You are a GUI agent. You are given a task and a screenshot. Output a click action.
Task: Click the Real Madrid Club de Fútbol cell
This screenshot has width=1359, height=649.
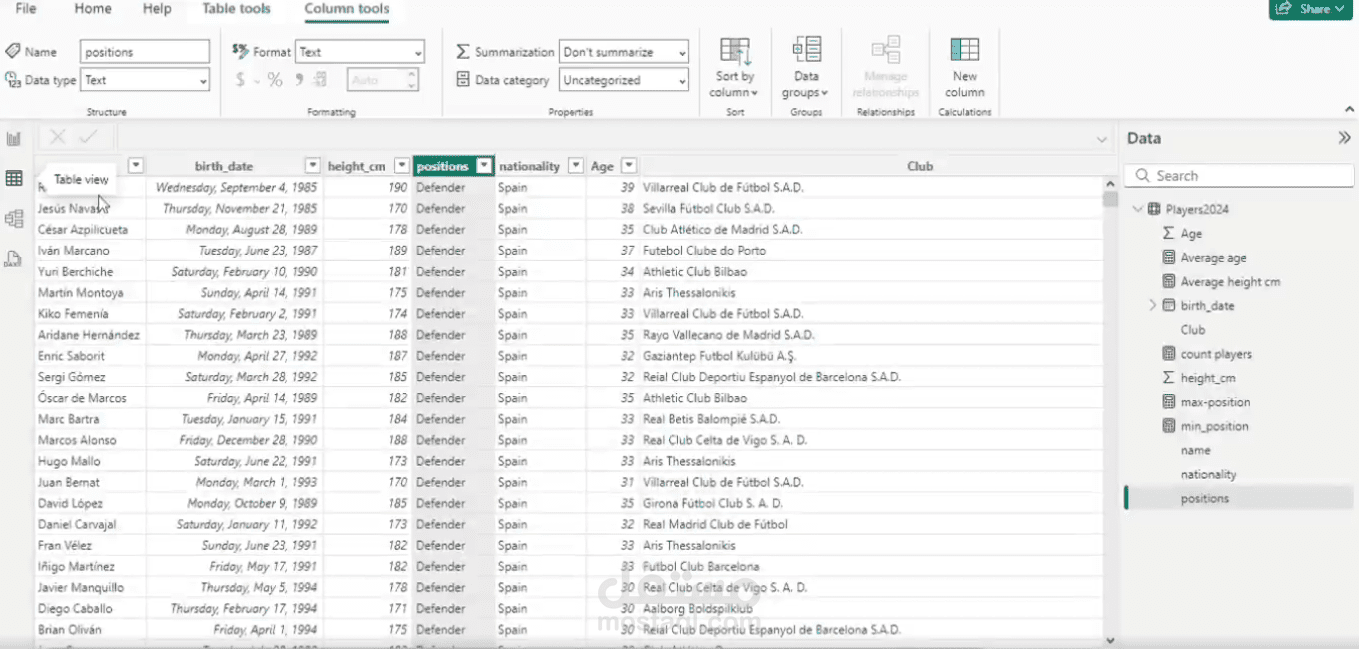[715, 524]
